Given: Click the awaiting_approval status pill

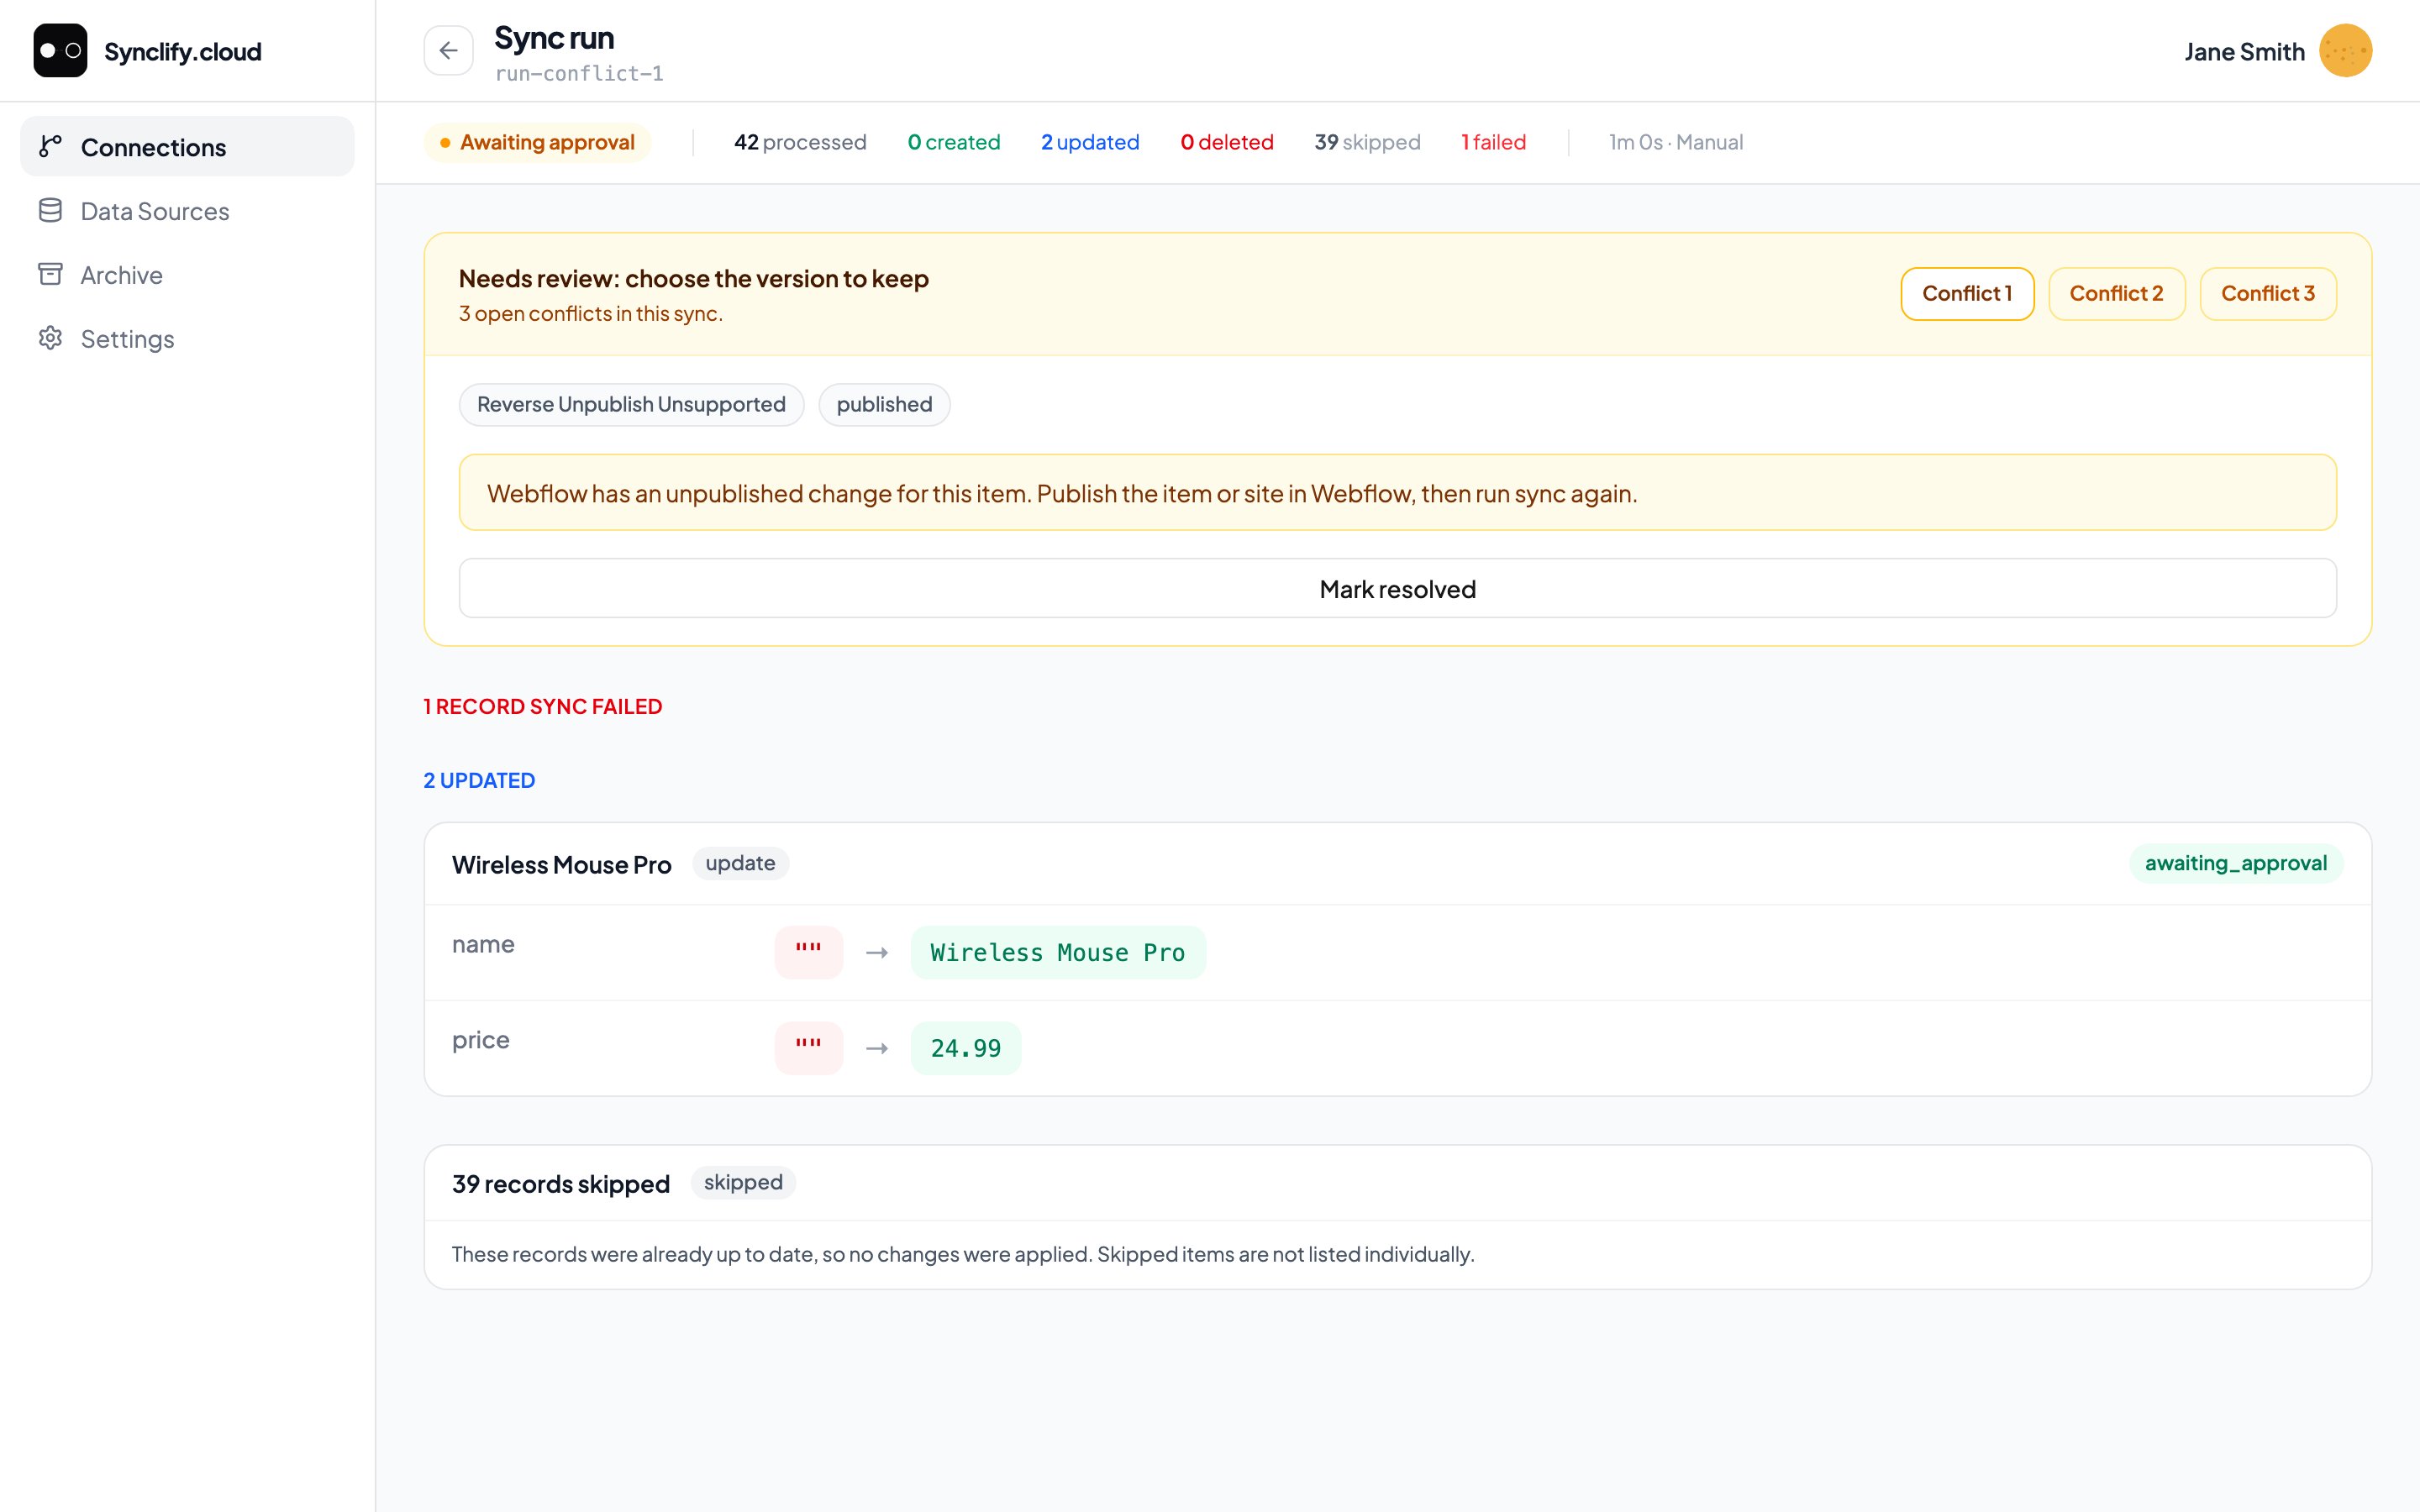Looking at the screenshot, I should click(x=2235, y=864).
